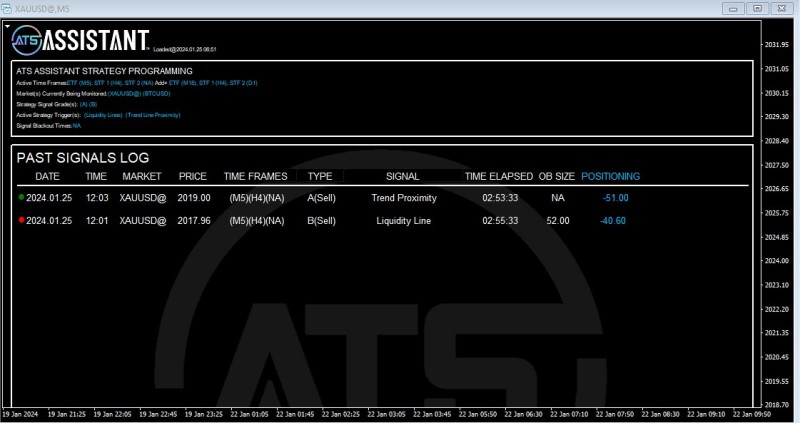Click the 2024.00 price scale label
800x423 pixels.
[777, 261]
